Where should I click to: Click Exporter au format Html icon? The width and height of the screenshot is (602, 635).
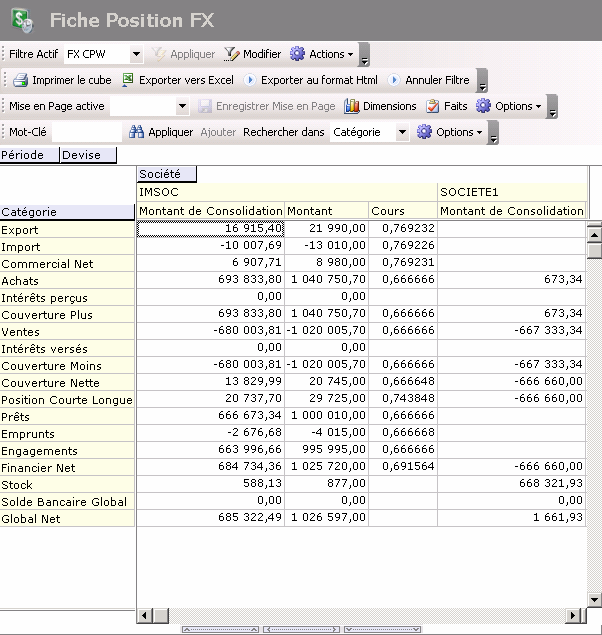pos(250,80)
